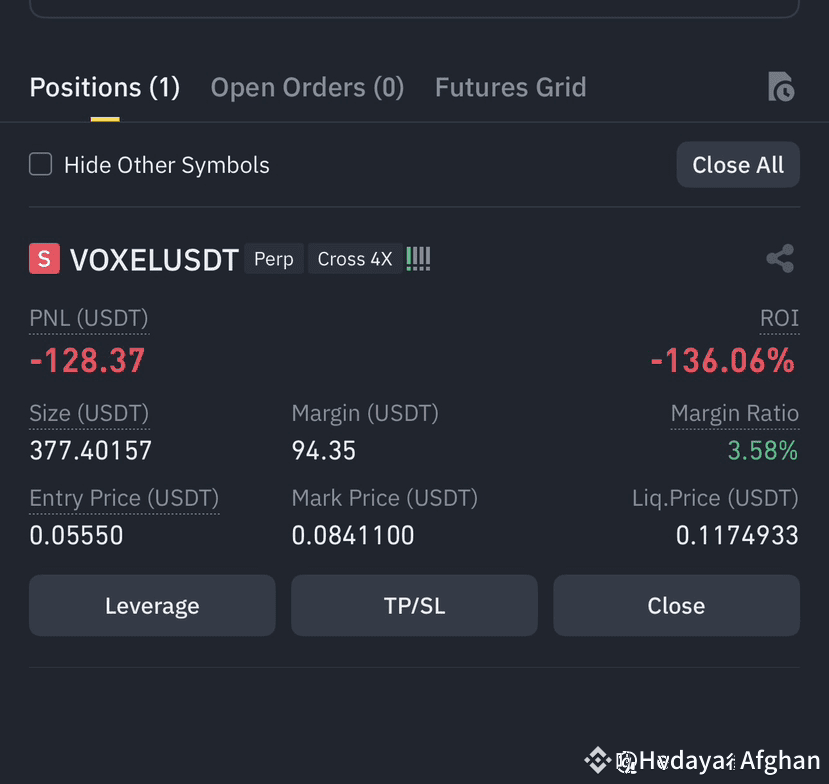Click the Binance logo watermark
This screenshot has width=829, height=784.
tap(597, 760)
